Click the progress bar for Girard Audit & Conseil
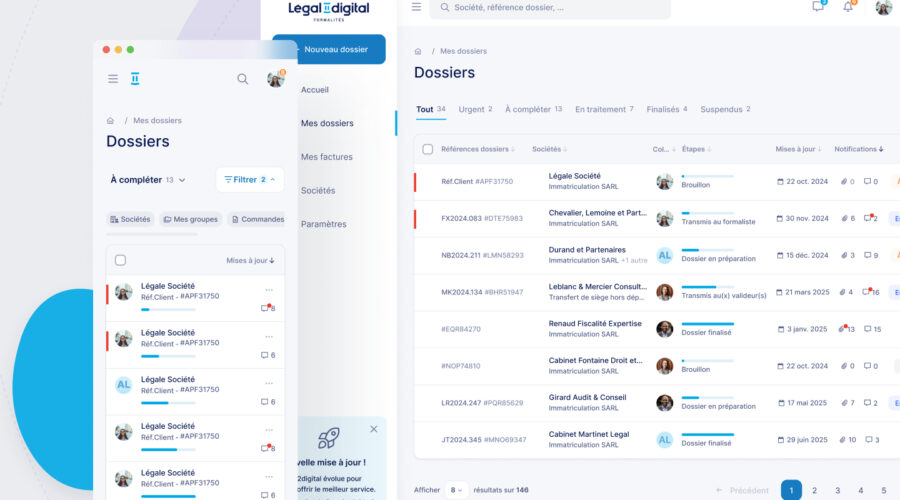 707,397
